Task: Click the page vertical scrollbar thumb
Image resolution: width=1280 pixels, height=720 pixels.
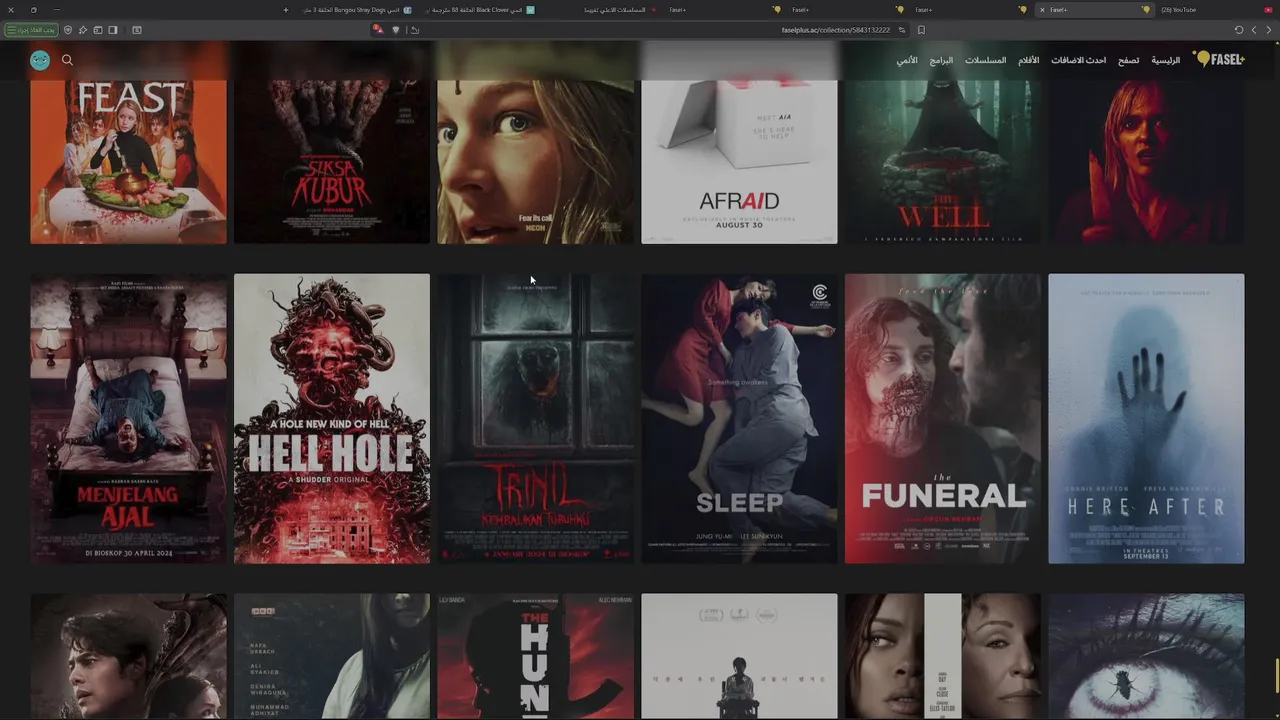Action: (1276, 675)
